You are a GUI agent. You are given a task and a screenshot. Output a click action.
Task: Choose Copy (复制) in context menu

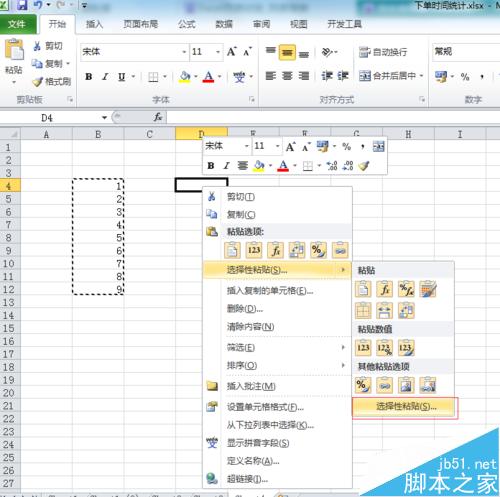(277, 214)
